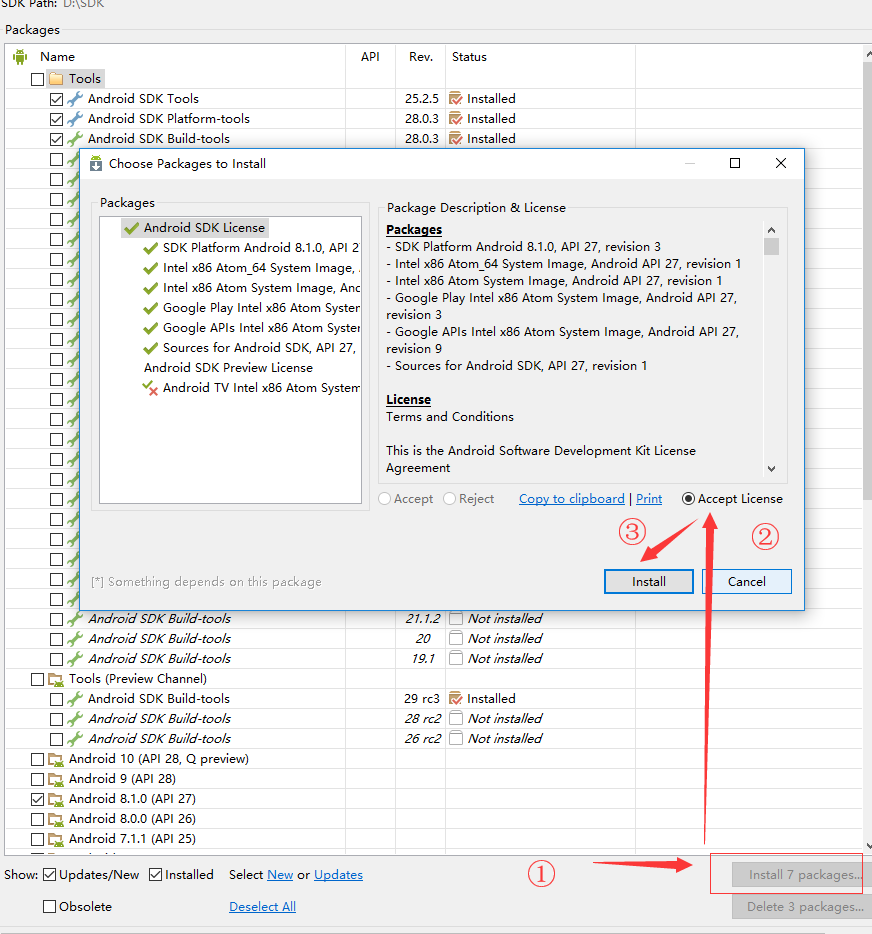Image resolution: width=872 pixels, height=934 pixels.
Task: Uncheck Android SDK Platform-tools checkbox
Action: click(57, 119)
